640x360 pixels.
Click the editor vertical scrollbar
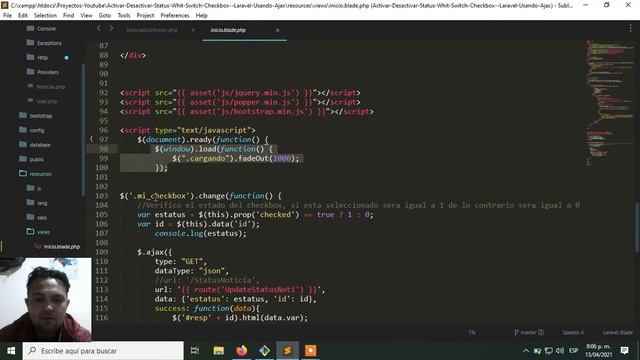pos(637,227)
